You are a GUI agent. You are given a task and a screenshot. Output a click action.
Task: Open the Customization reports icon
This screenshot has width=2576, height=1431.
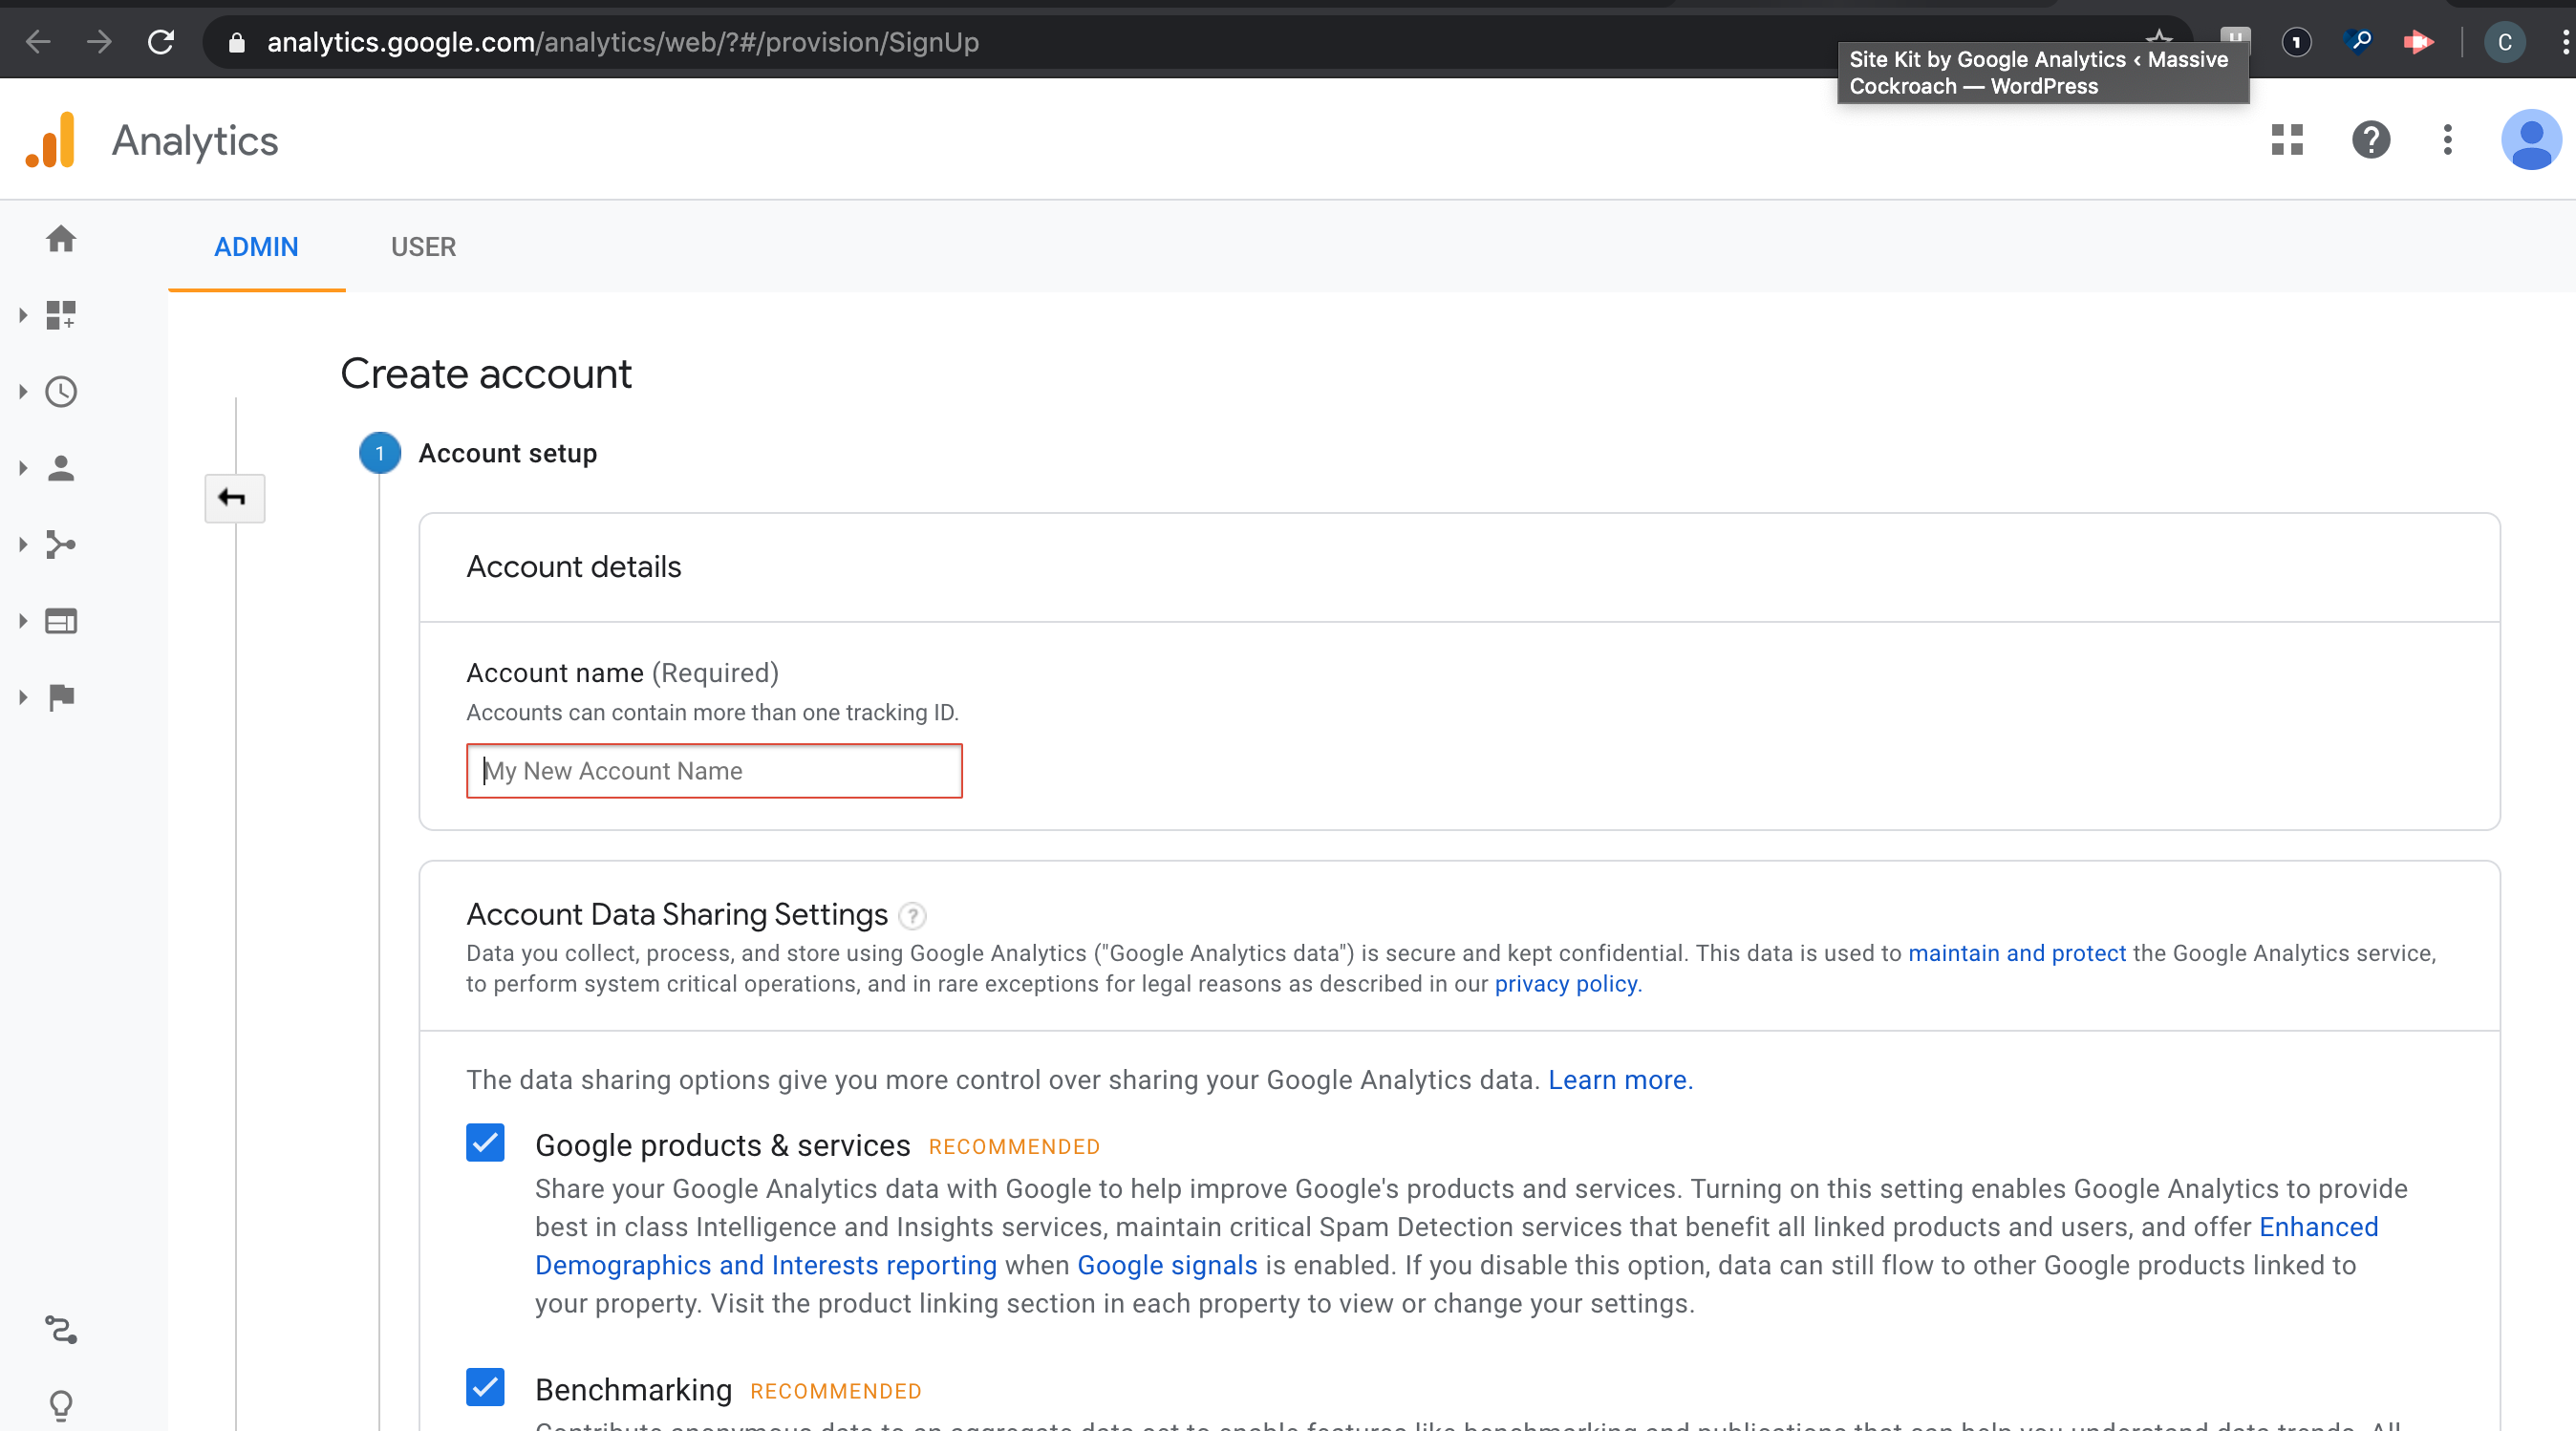point(62,315)
